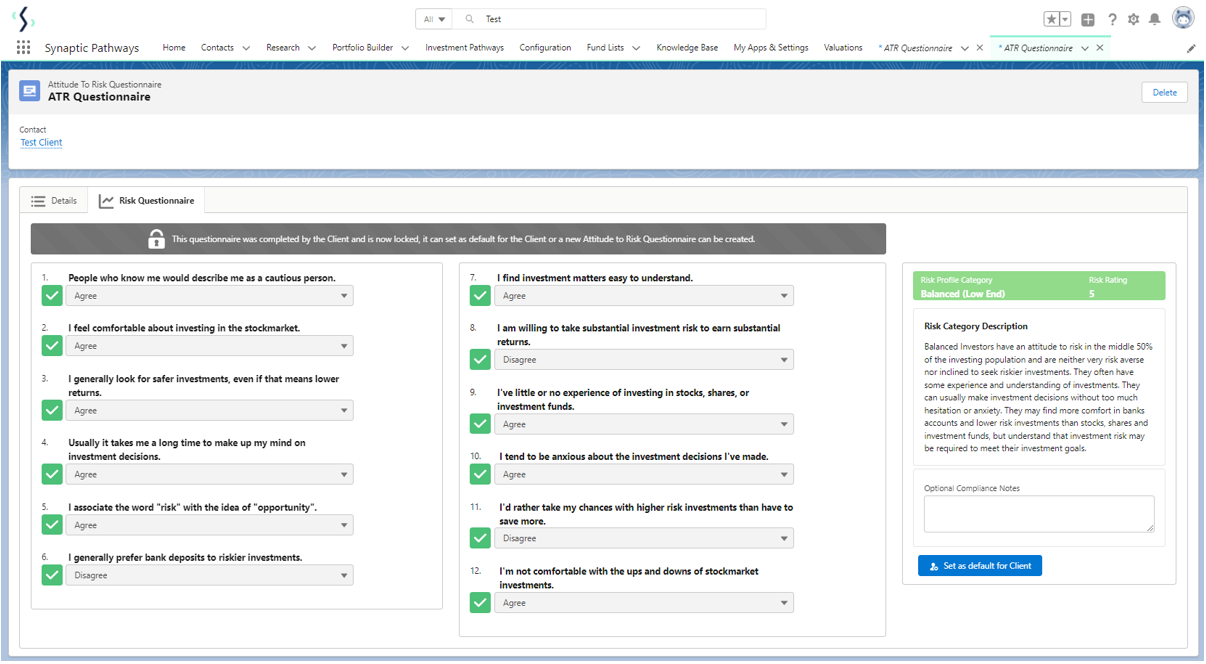The image size is (1206, 664).
Task: Click the Set as default for Client button
Action: (x=980, y=566)
